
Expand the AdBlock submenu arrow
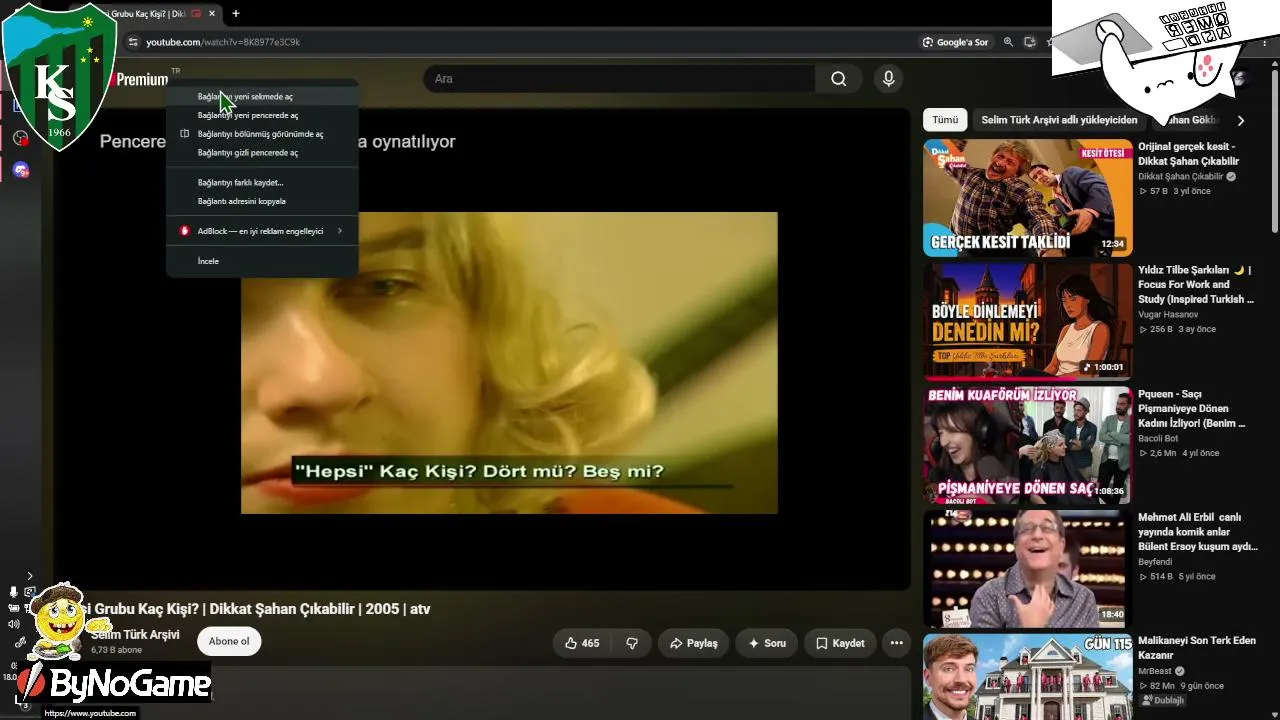pos(340,231)
